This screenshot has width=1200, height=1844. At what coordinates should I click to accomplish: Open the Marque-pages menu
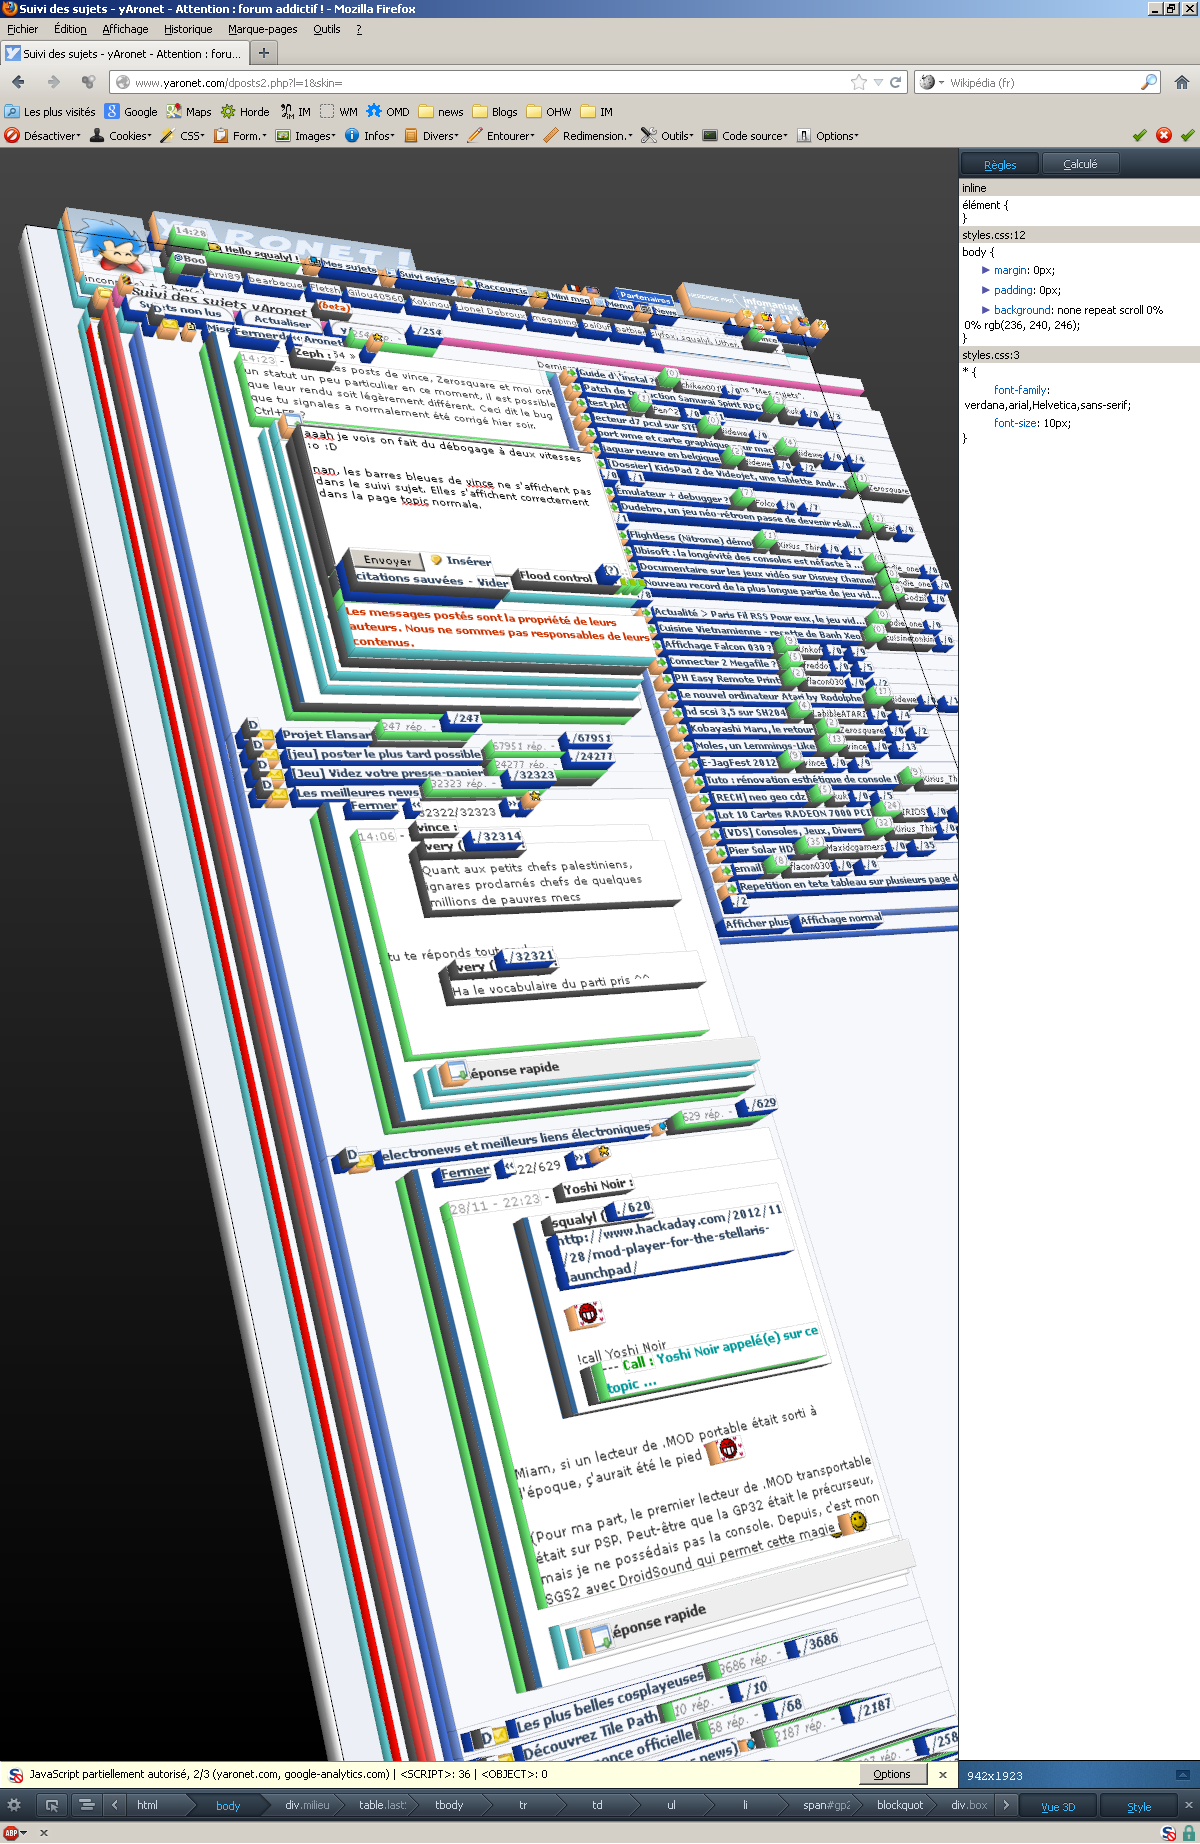coord(262,29)
